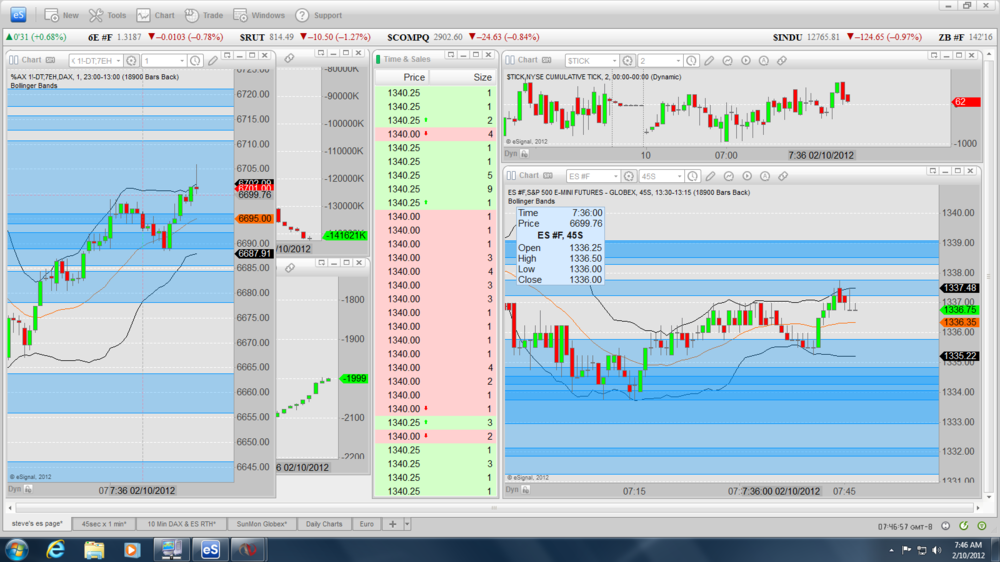The height and width of the screenshot is (562, 1000).
Task: Open the Windows menu
Action: (x=259, y=15)
